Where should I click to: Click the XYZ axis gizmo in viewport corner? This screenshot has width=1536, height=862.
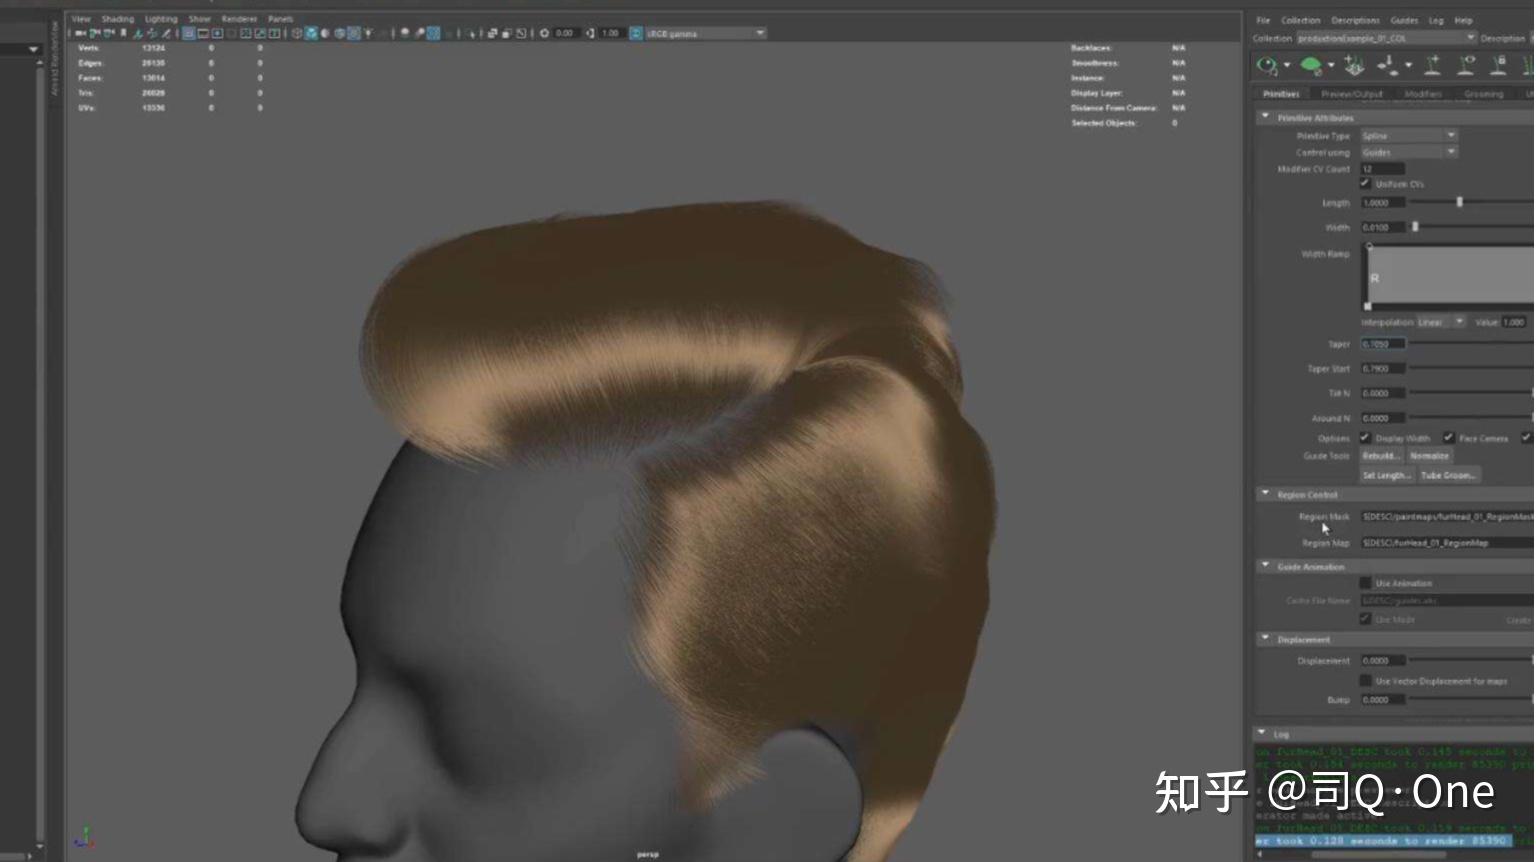click(x=85, y=836)
